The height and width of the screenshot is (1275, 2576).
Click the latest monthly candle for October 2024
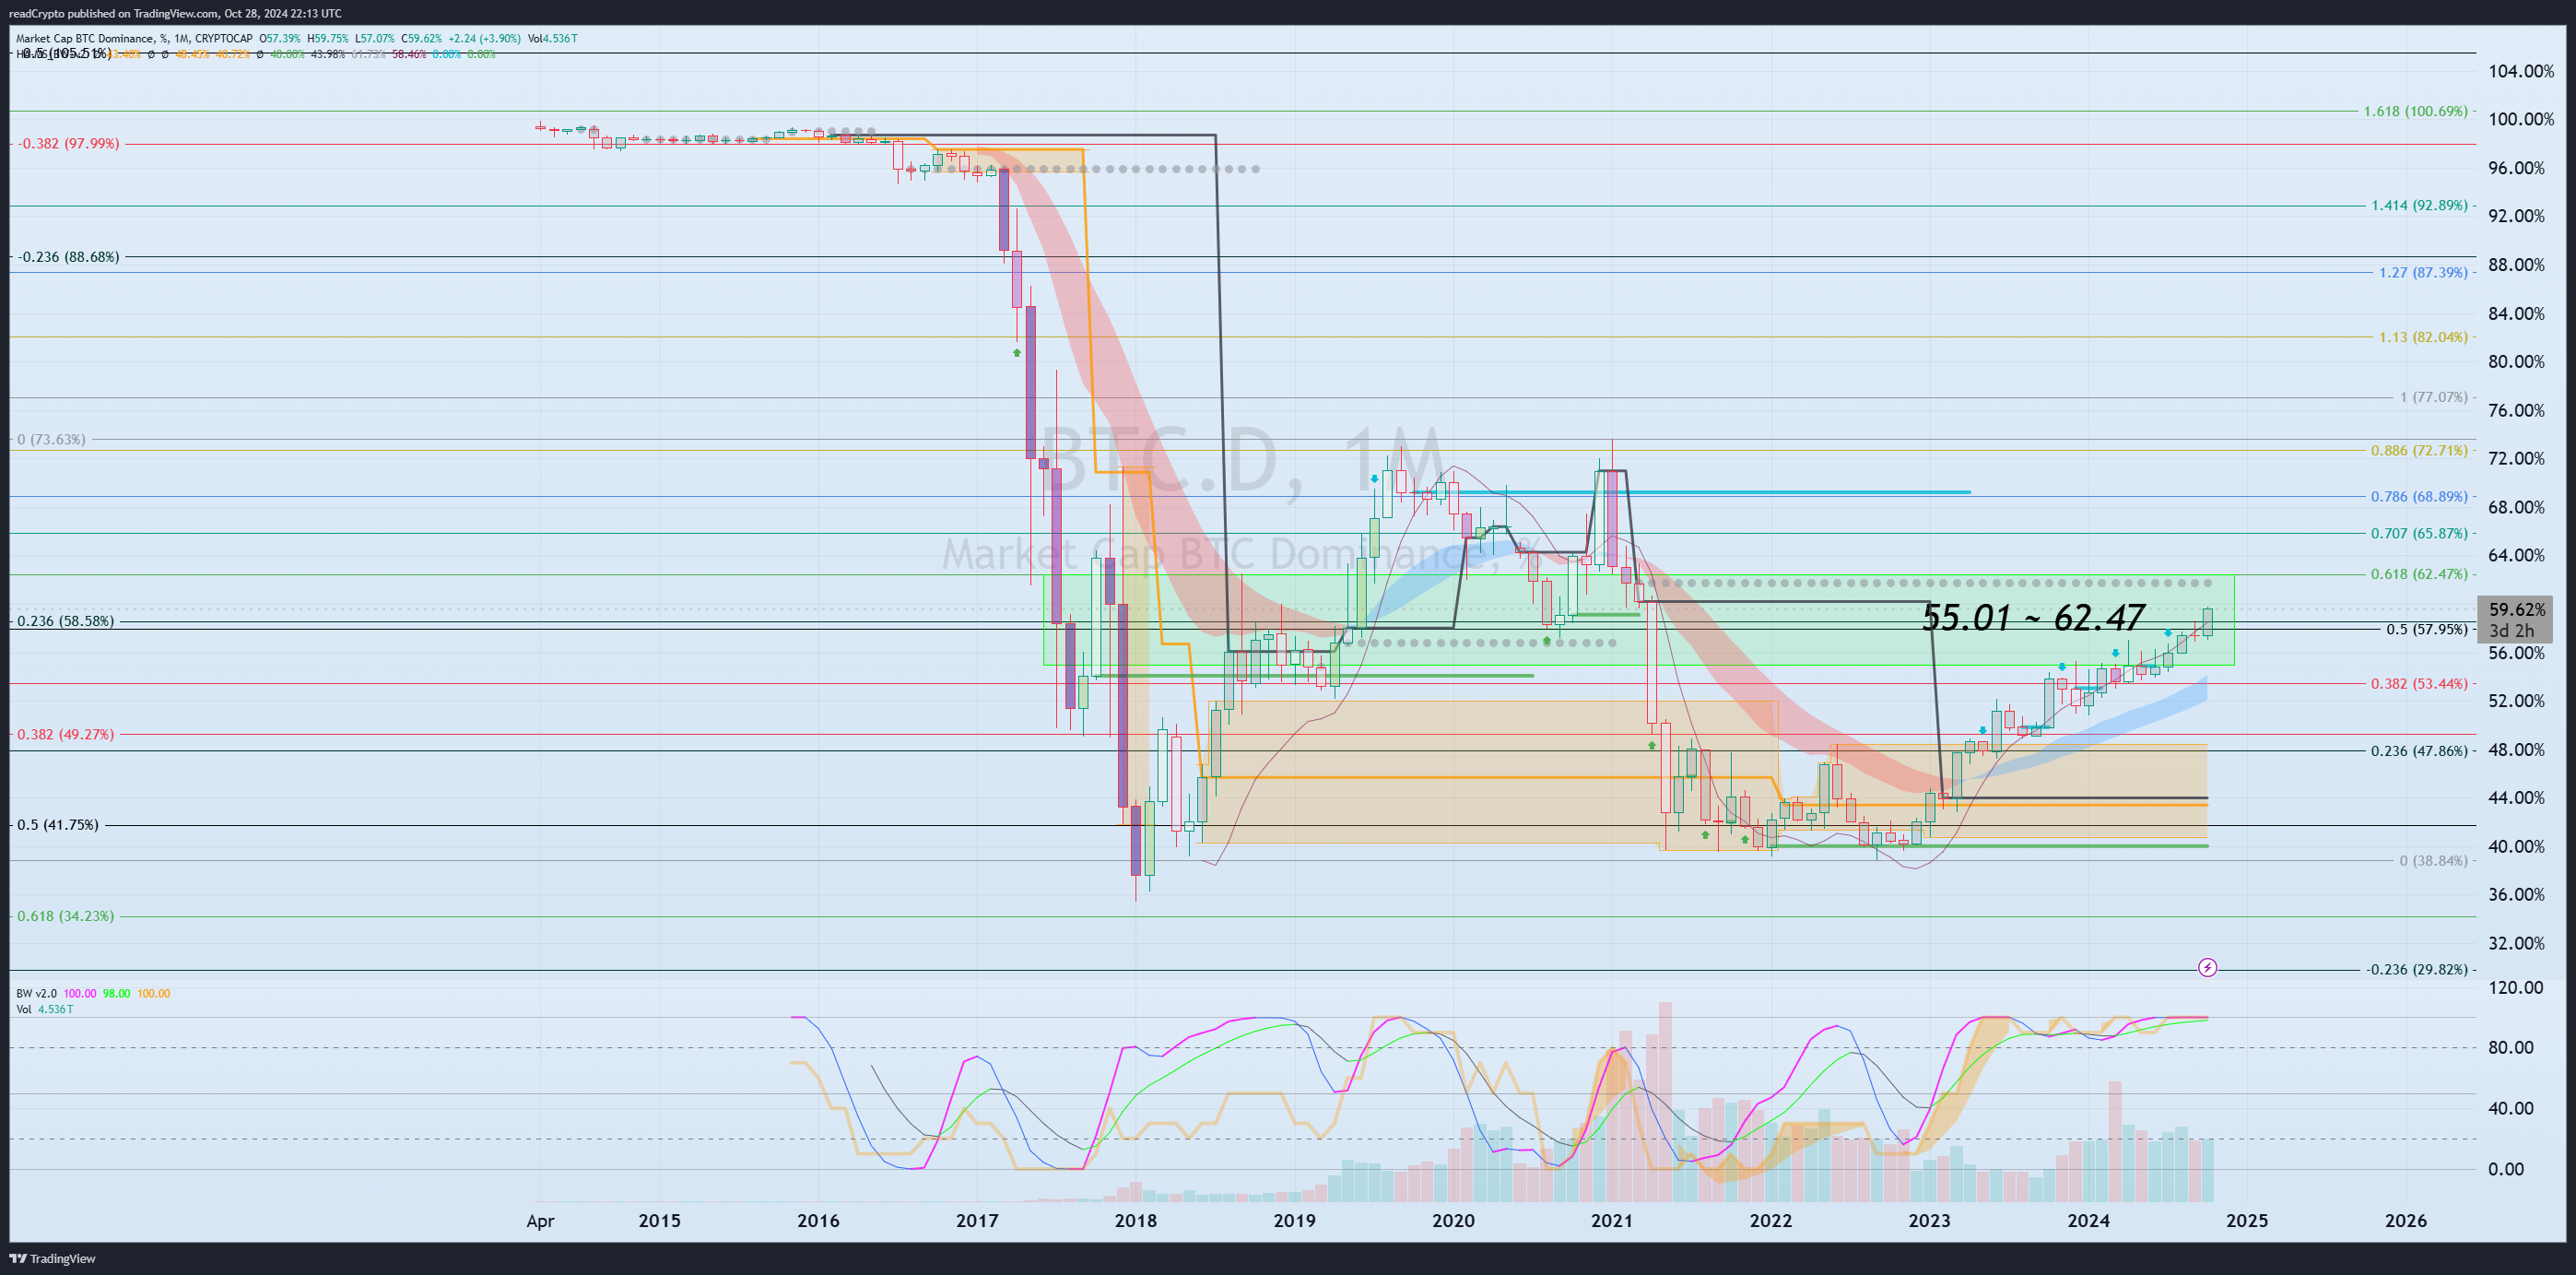point(2207,621)
